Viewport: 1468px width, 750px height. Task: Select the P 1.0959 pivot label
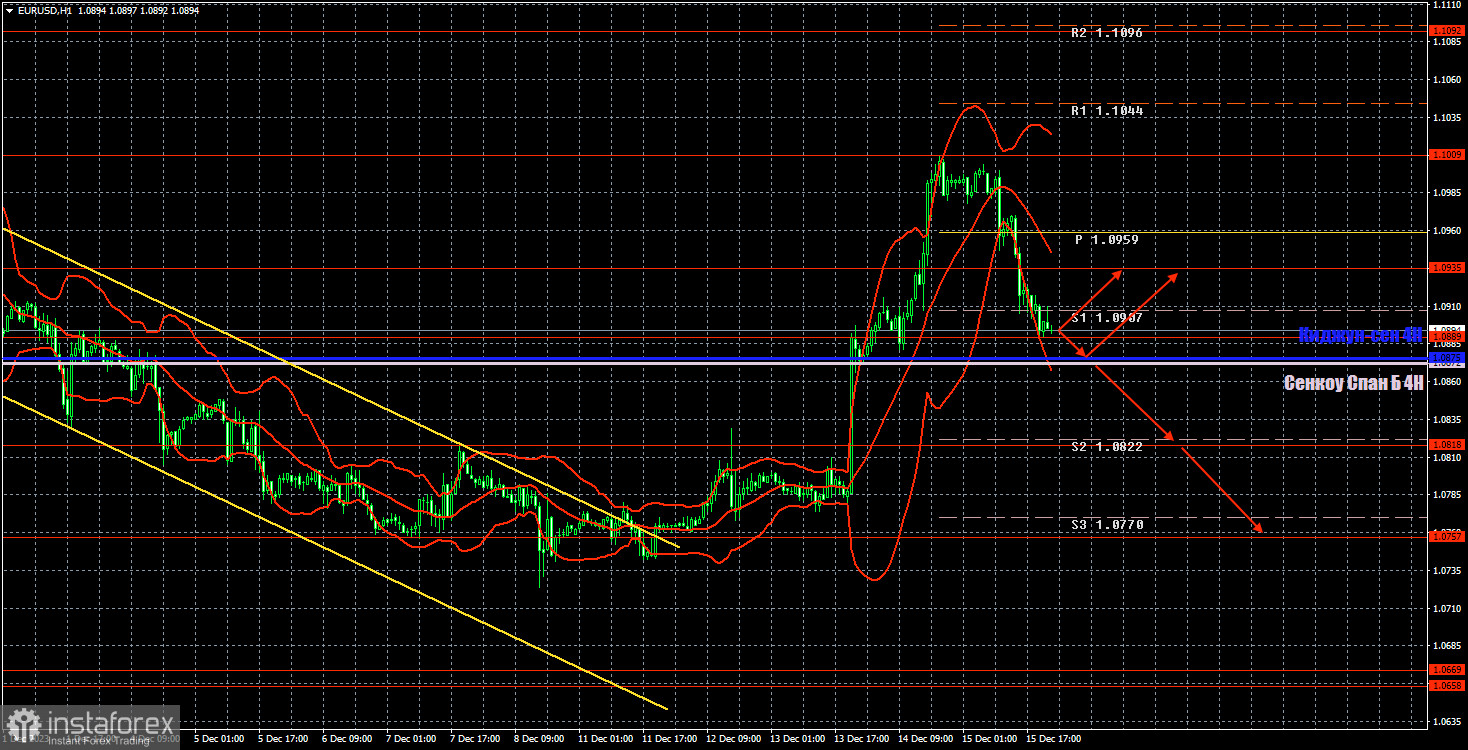(x=1107, y=240)
